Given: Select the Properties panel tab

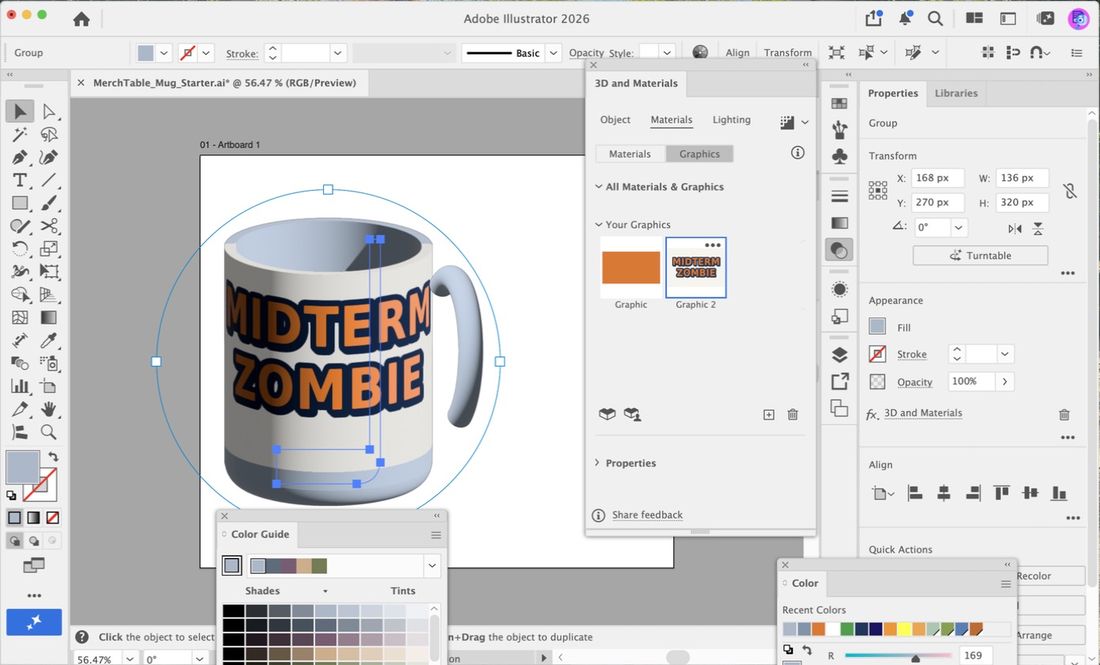Looking at the screenshot, I should 892,93.
